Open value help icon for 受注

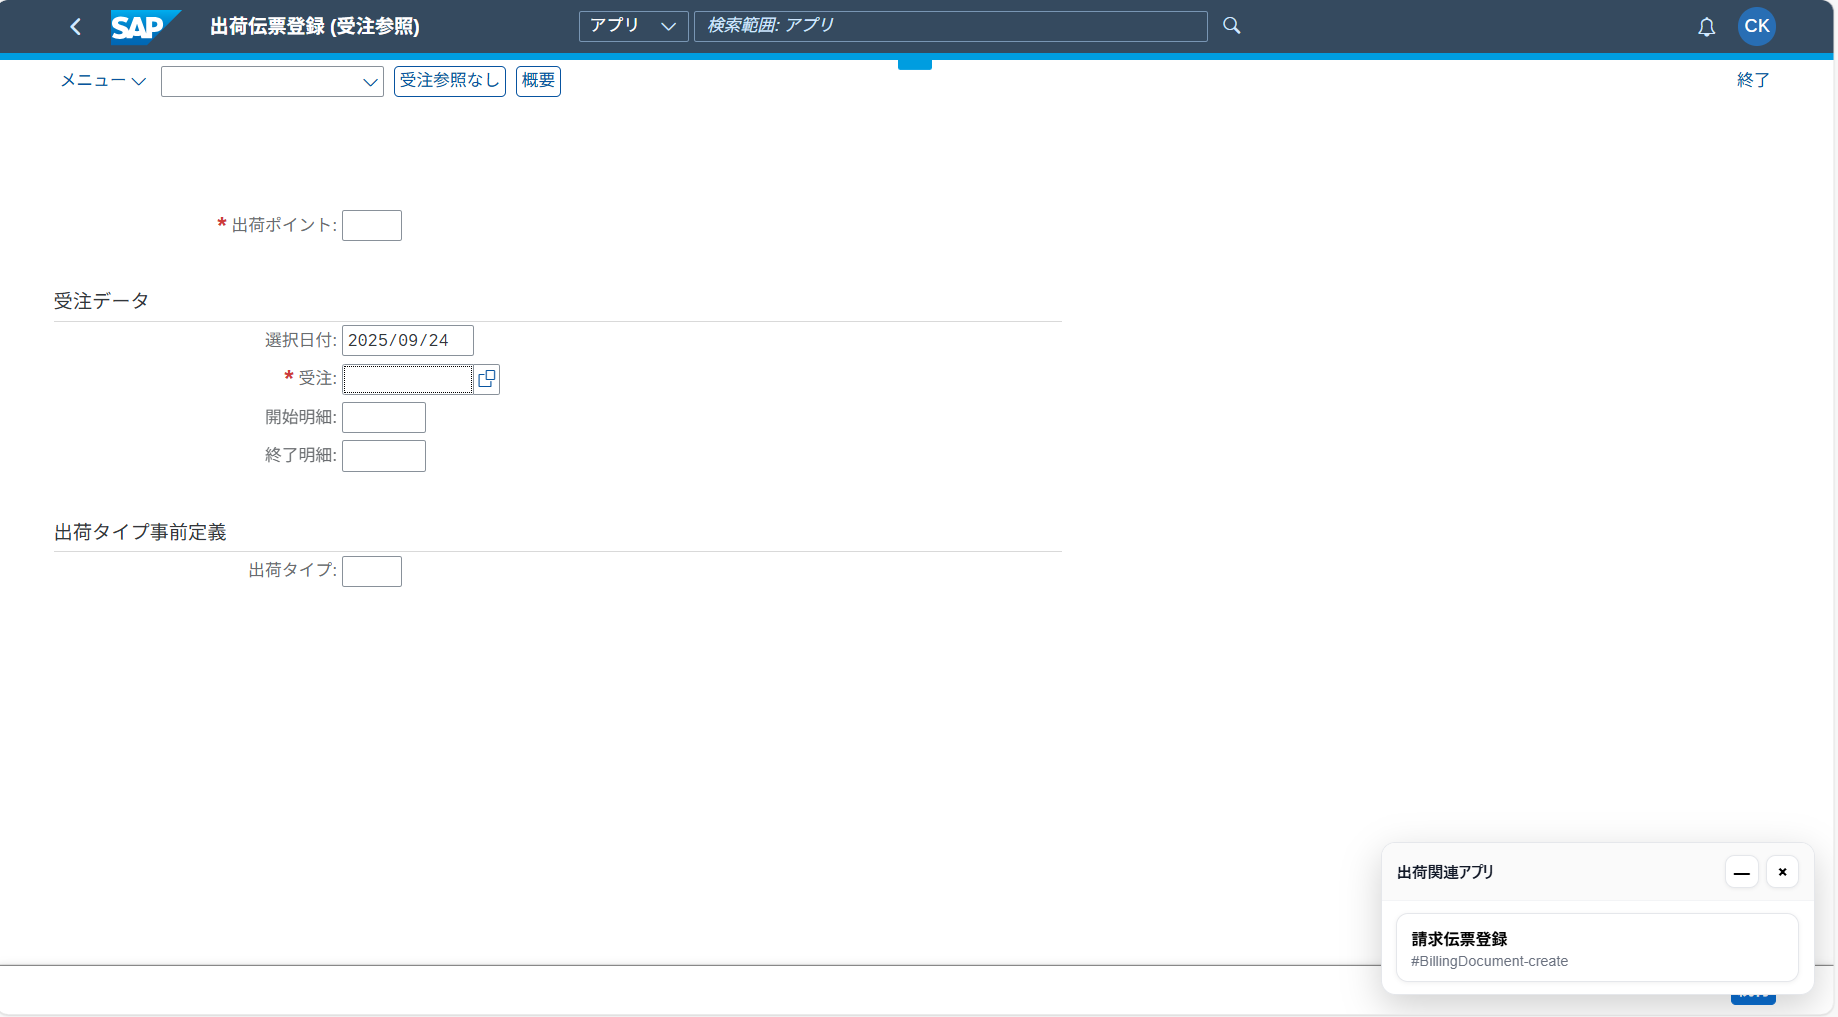[x=487, y=379]
